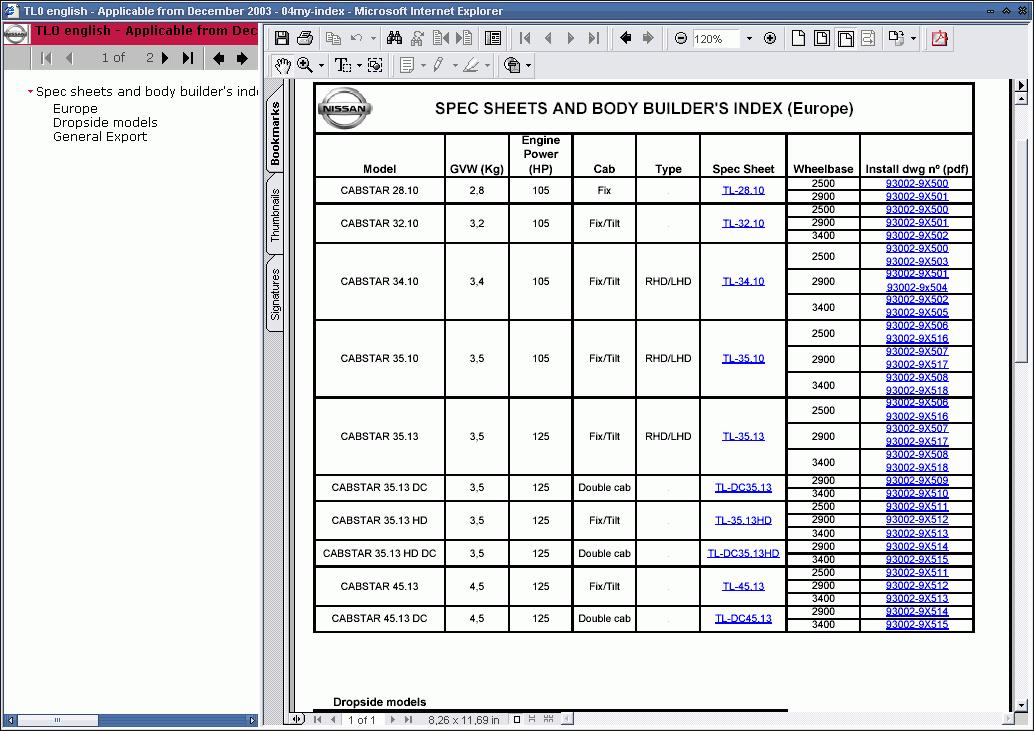The height and width of the screenshot is (731, 1034).
Task: Open TL-28.10 spec sheet link
Action: 743,190
